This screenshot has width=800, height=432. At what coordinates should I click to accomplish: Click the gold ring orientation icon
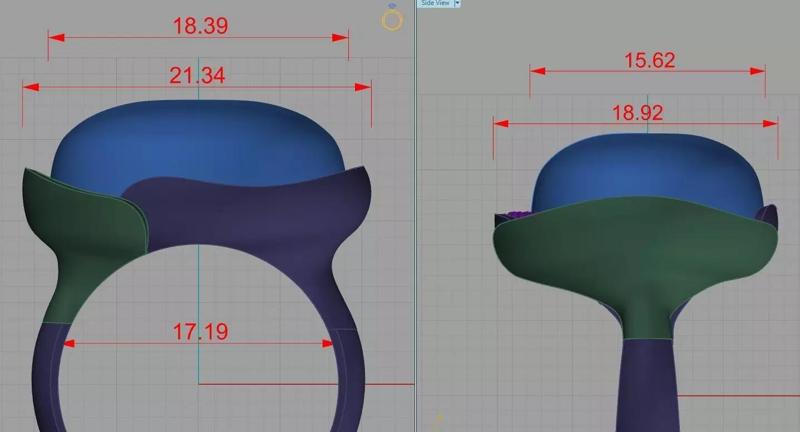click(392, 17)
